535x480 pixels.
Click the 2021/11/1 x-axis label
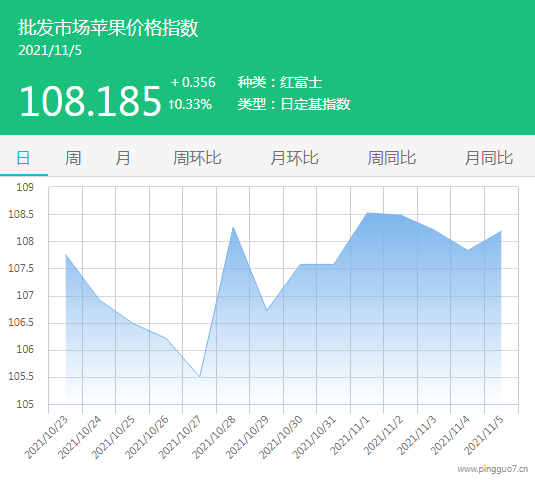click(350, 435)
